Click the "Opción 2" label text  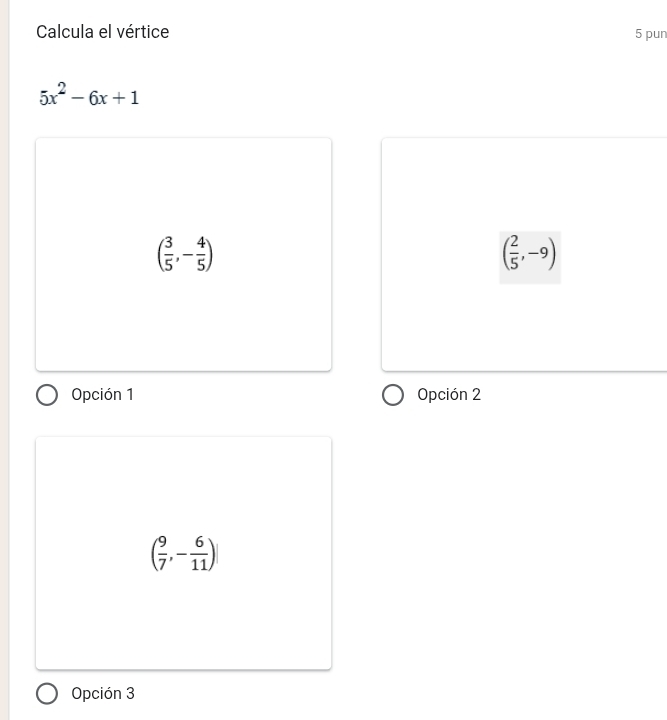(x=449, y=395)
